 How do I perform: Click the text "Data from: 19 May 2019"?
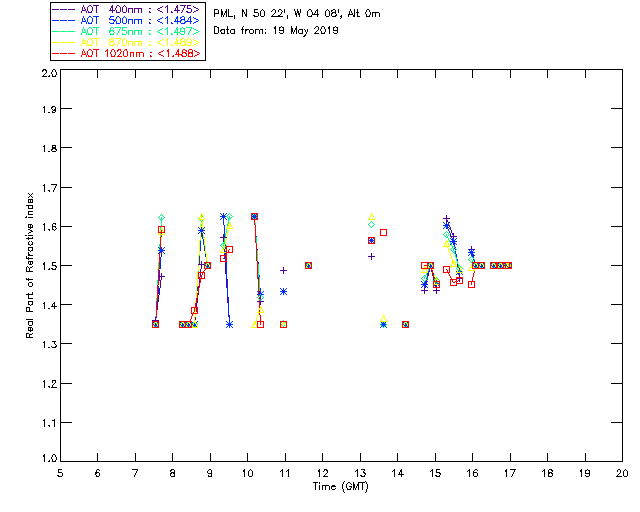pos(276,31)
